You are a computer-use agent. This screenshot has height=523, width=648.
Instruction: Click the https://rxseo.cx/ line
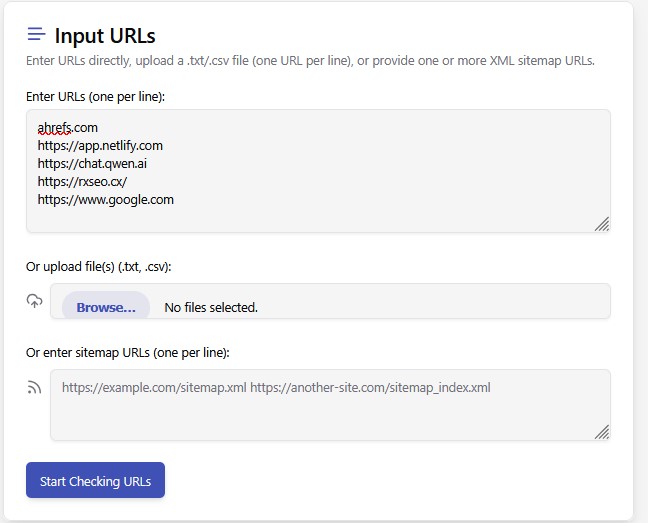[x=82, y=182]
